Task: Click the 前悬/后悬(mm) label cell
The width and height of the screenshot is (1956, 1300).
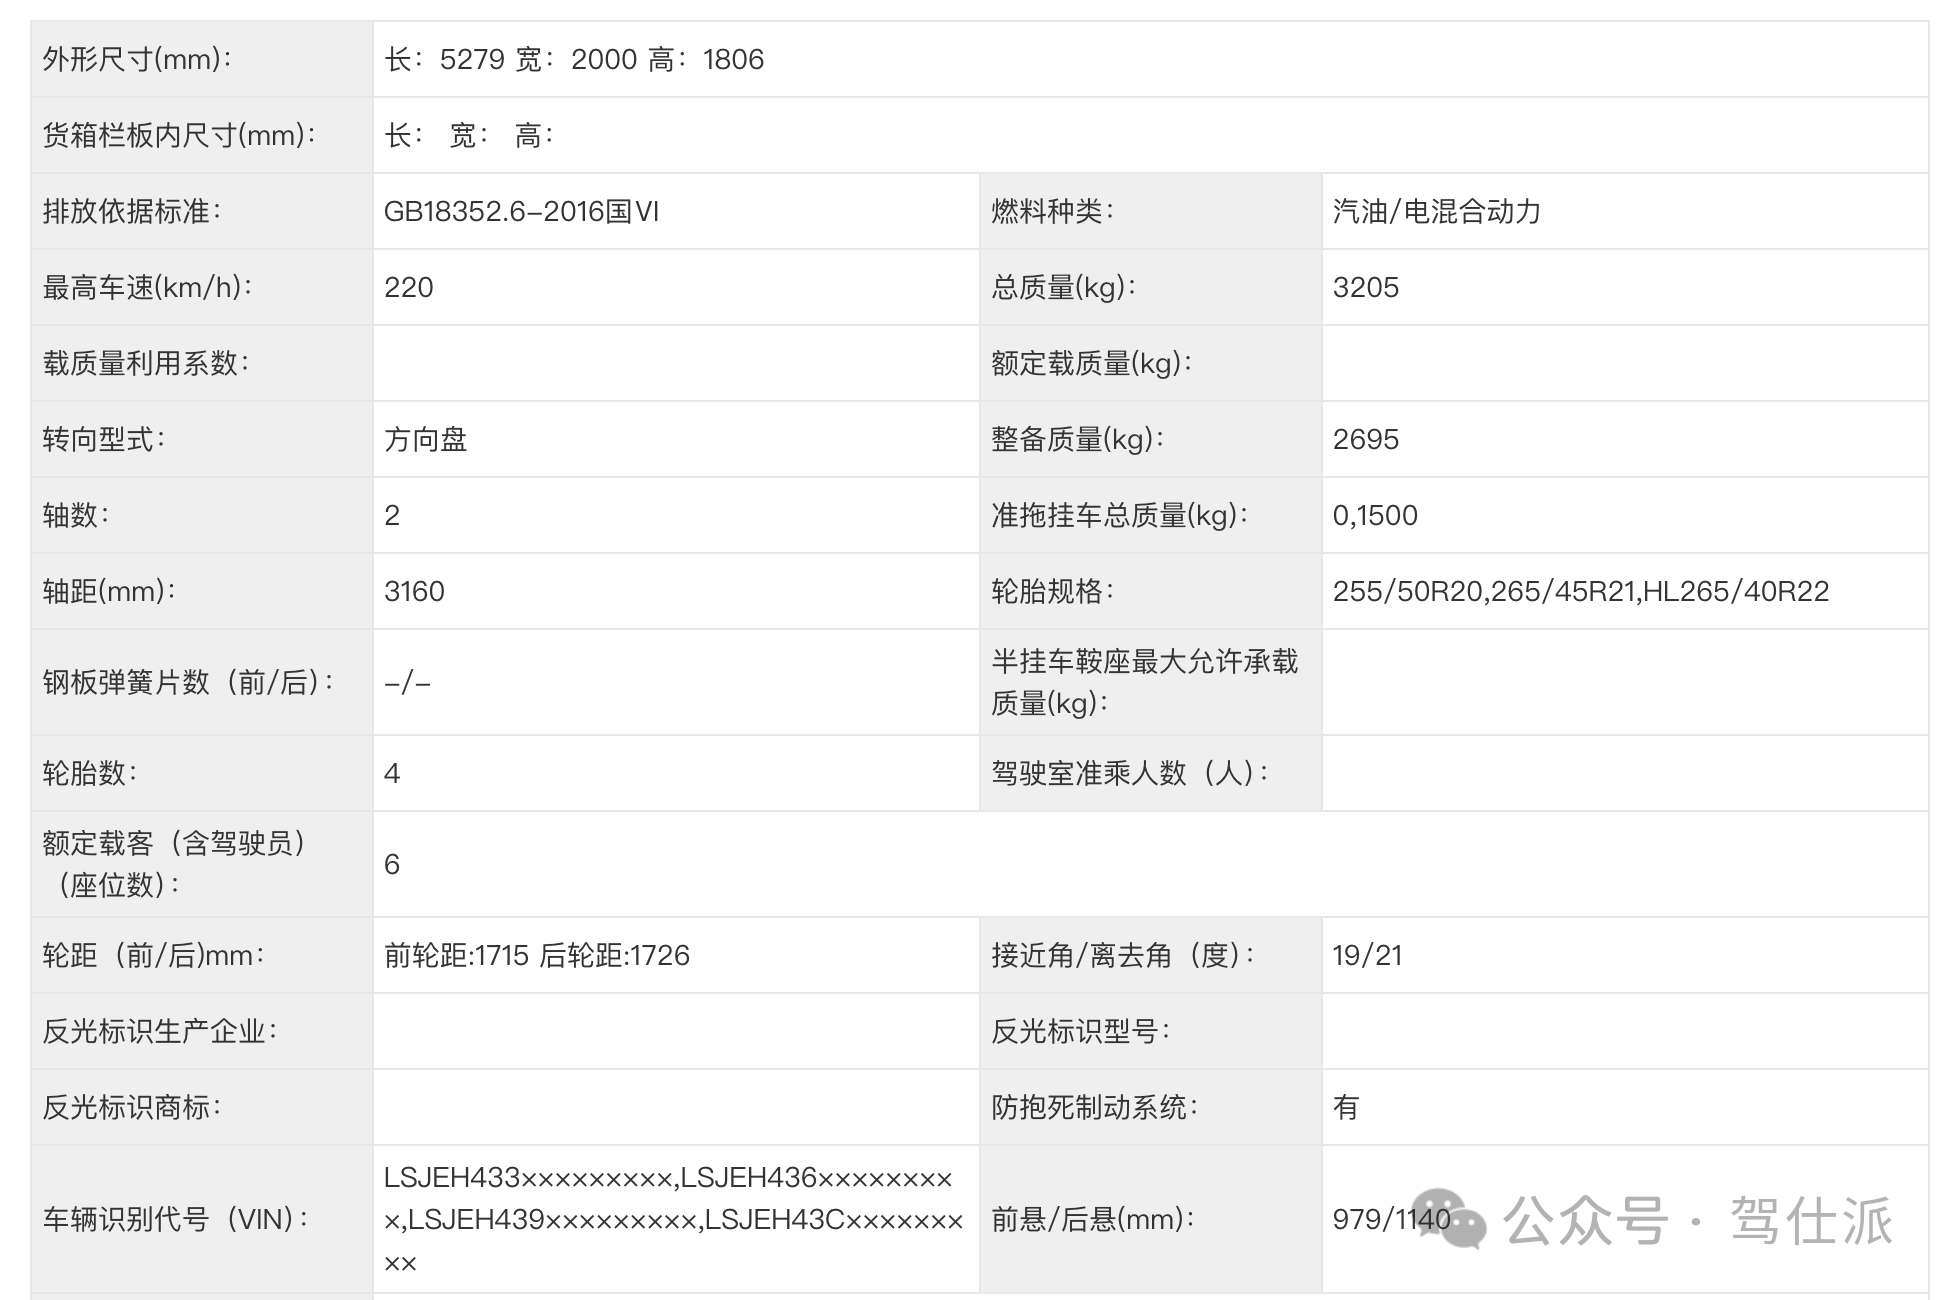Action: pos(1092,1220)
